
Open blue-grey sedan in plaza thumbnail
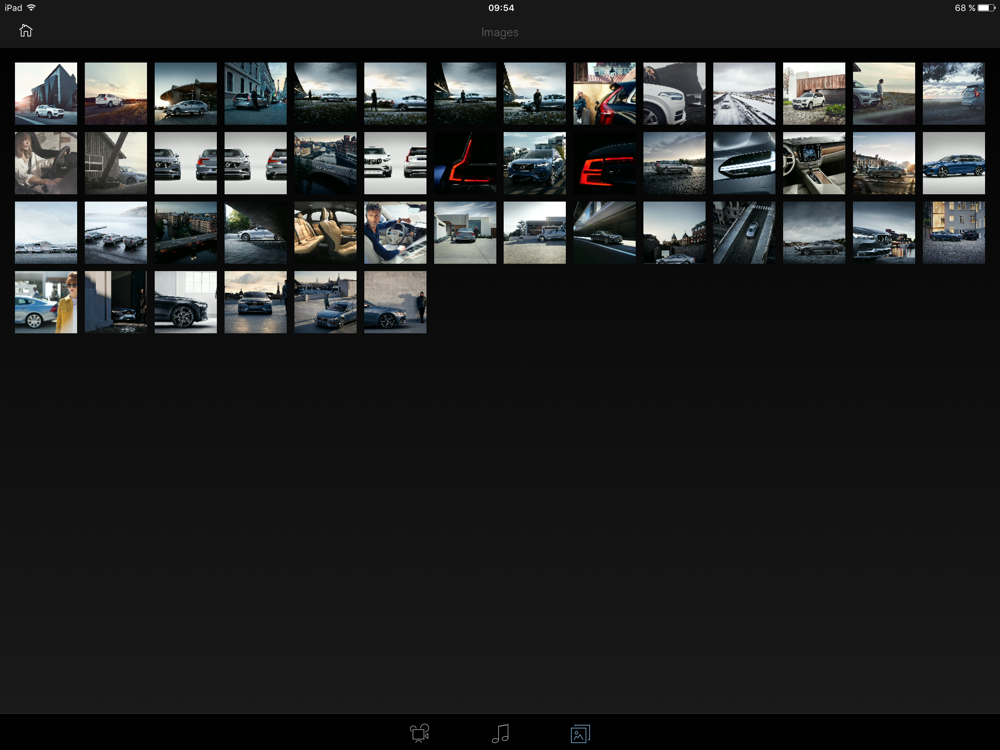click(x=325, y=302)
